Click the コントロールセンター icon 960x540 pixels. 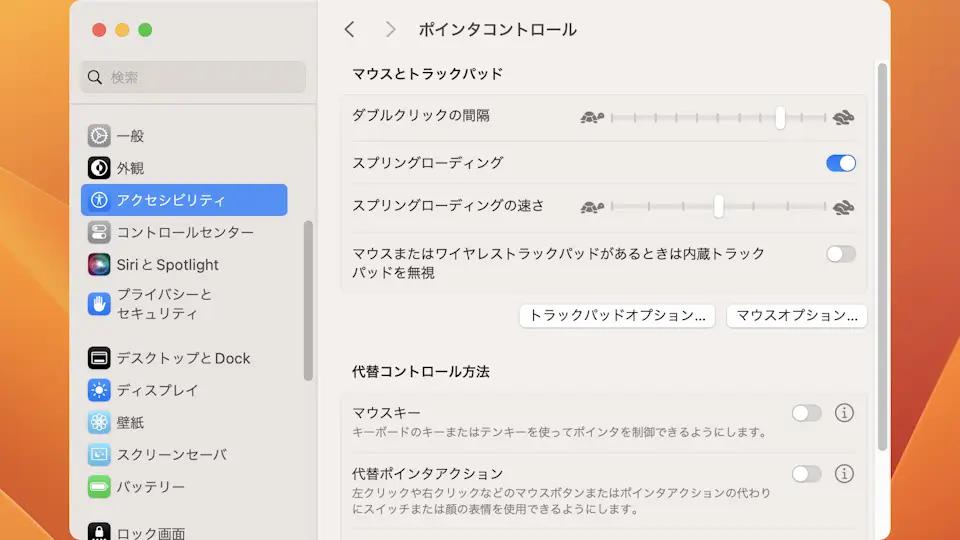coord(99,232)
